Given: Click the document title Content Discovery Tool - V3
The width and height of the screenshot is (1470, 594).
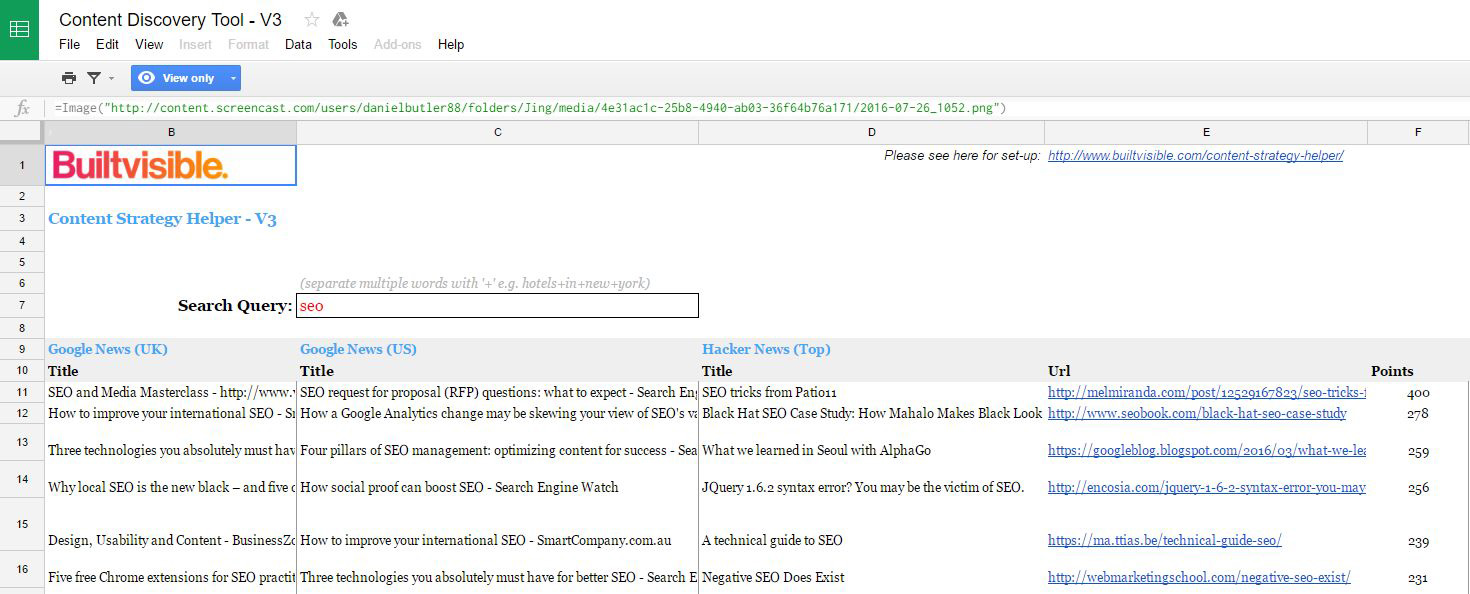Looking at the screenshot, I should pos(170,19).
